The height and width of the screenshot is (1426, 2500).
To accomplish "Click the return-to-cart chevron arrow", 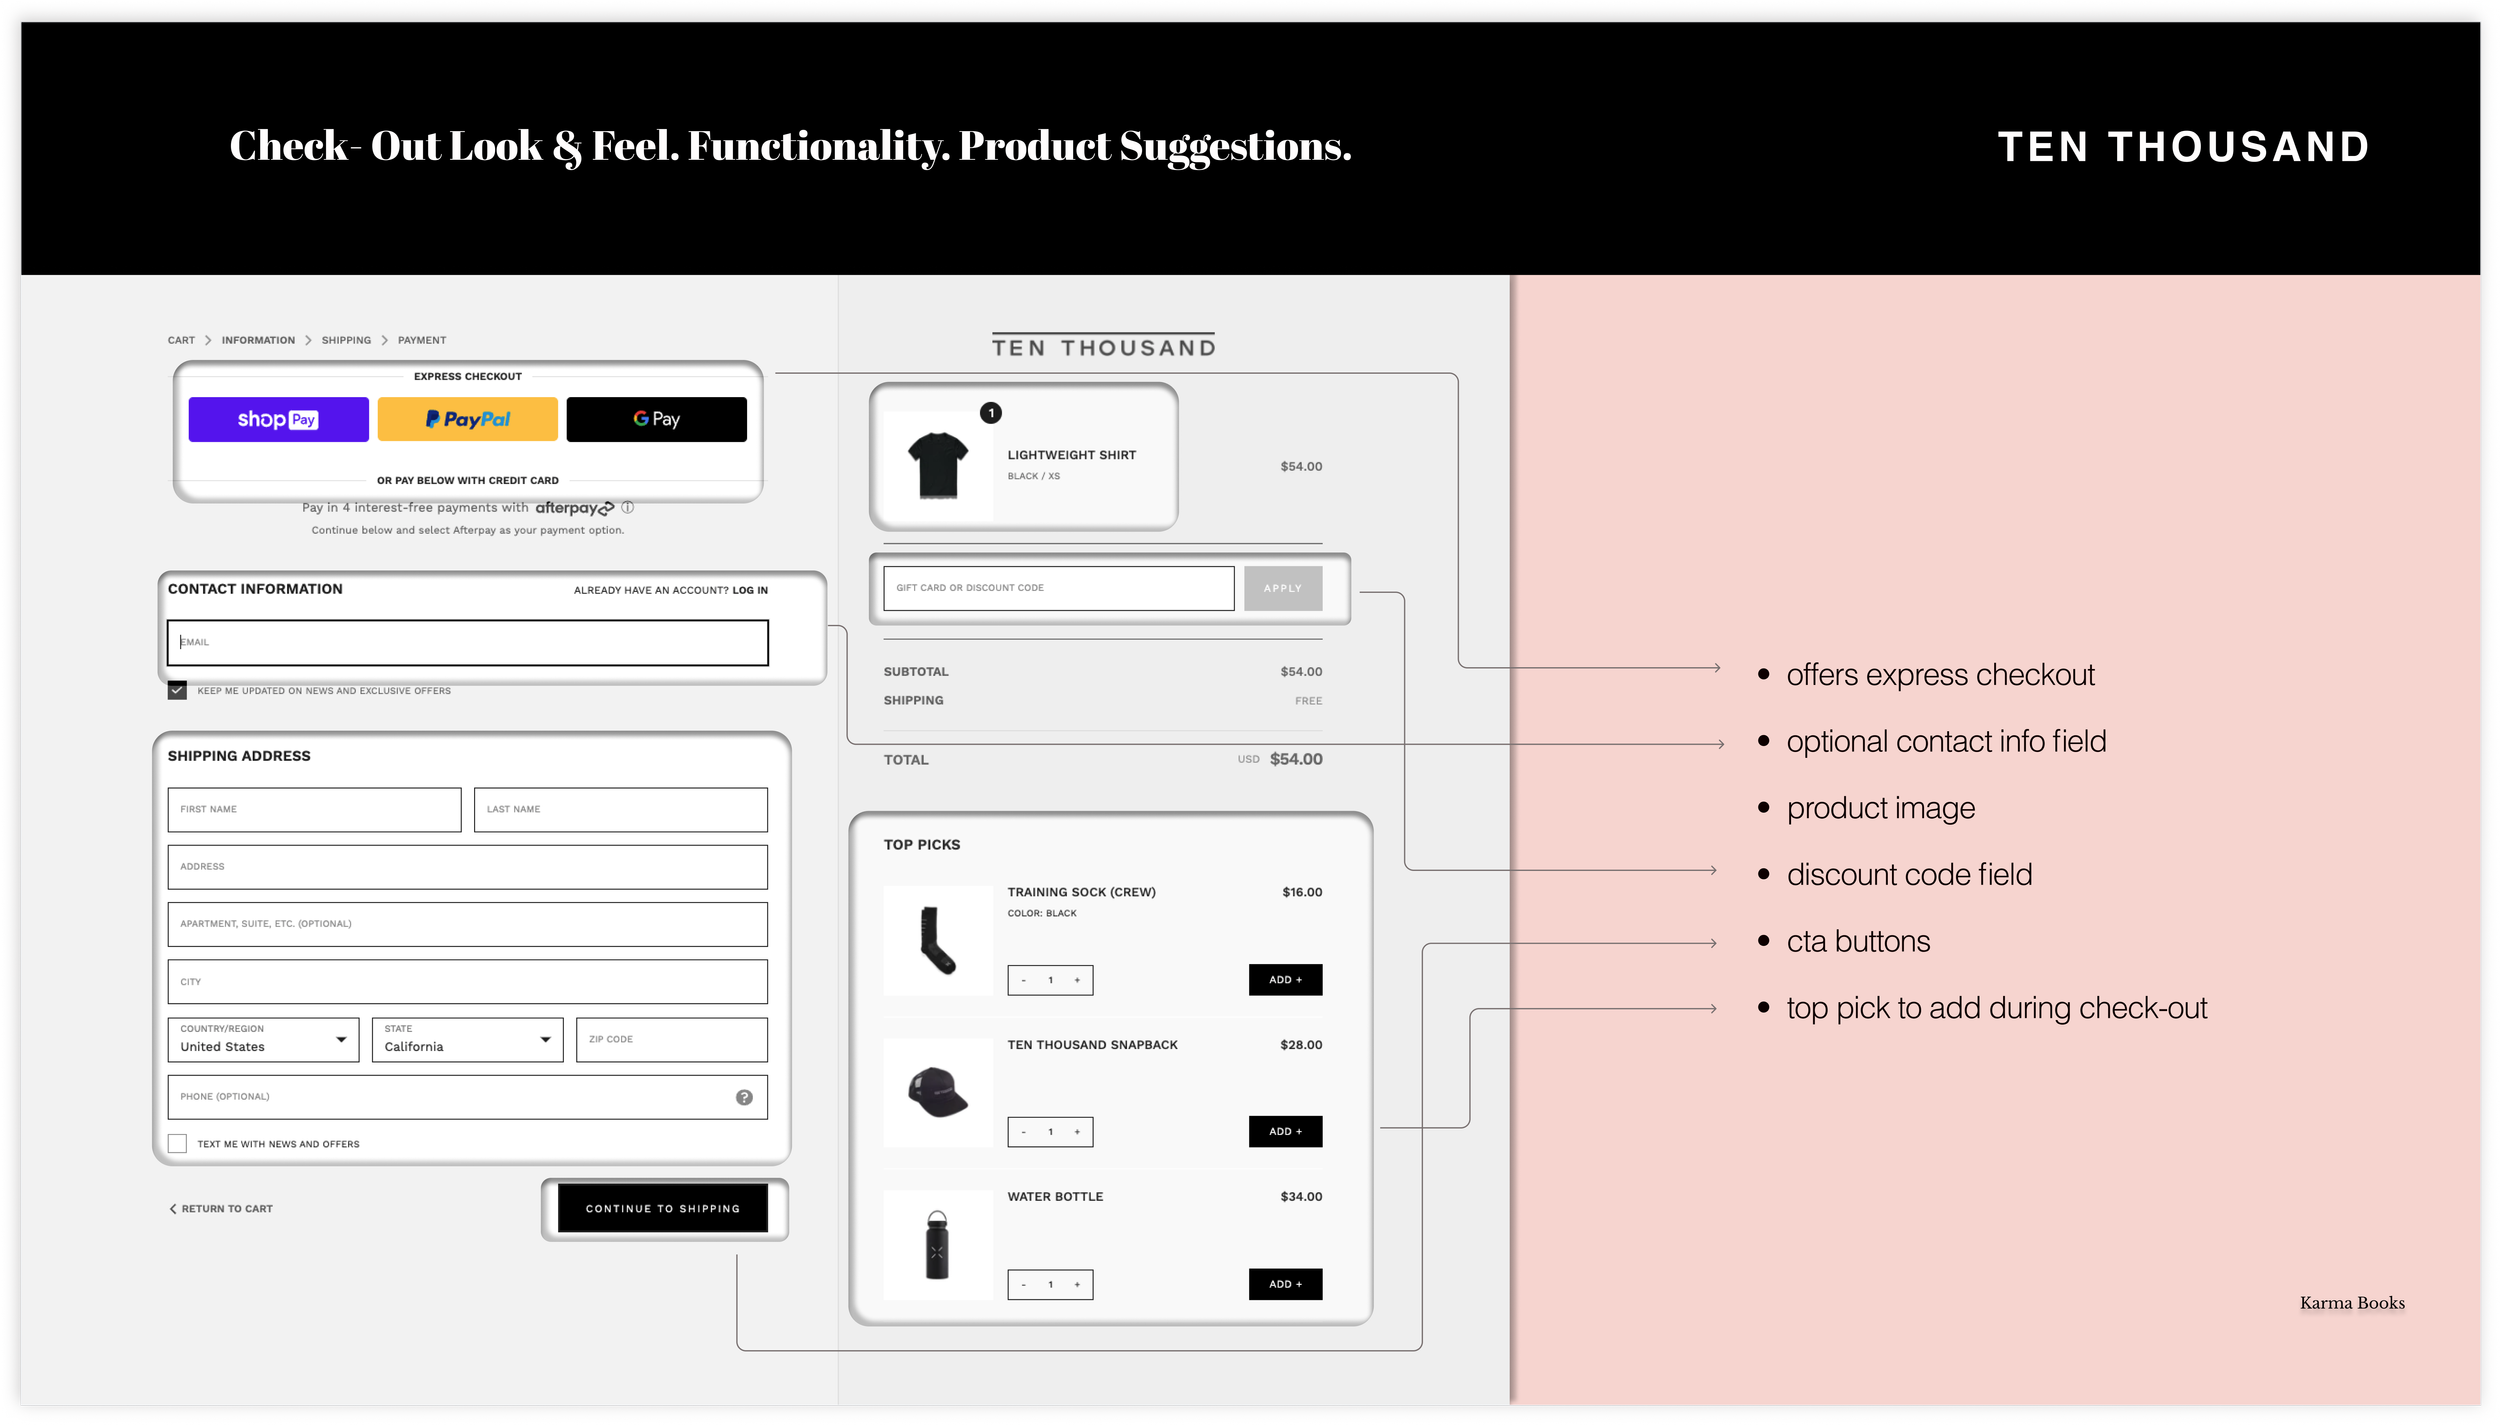I will (x=172, y=1208).
